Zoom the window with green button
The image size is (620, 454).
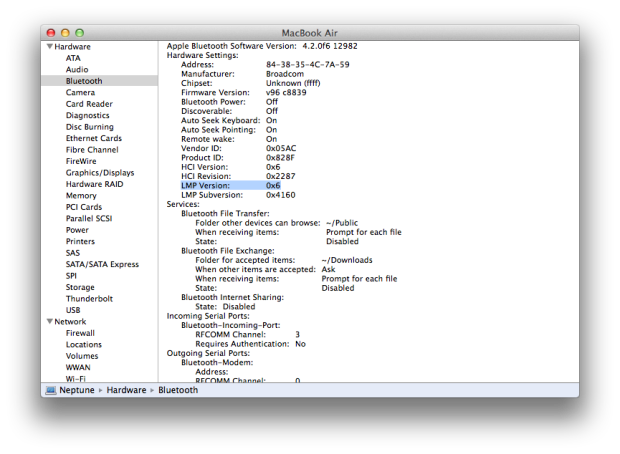click(80, 33)
